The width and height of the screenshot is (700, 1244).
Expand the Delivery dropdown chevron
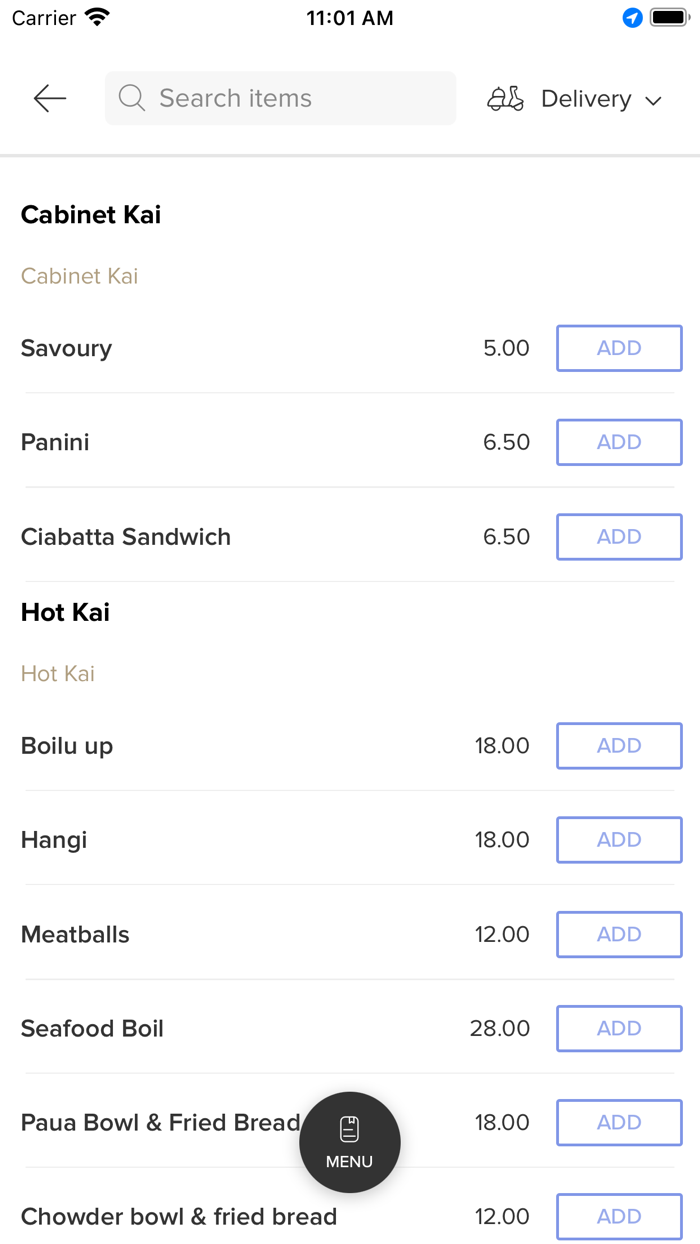[654, 100]
